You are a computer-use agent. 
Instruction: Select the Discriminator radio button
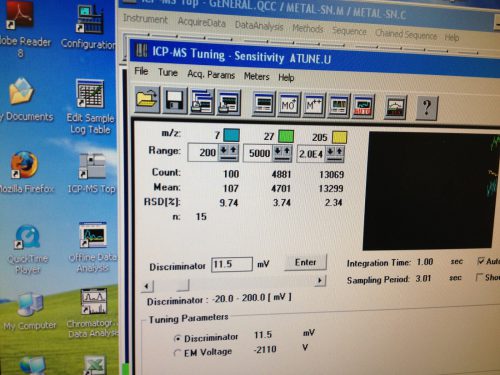(x=178, y=339)
